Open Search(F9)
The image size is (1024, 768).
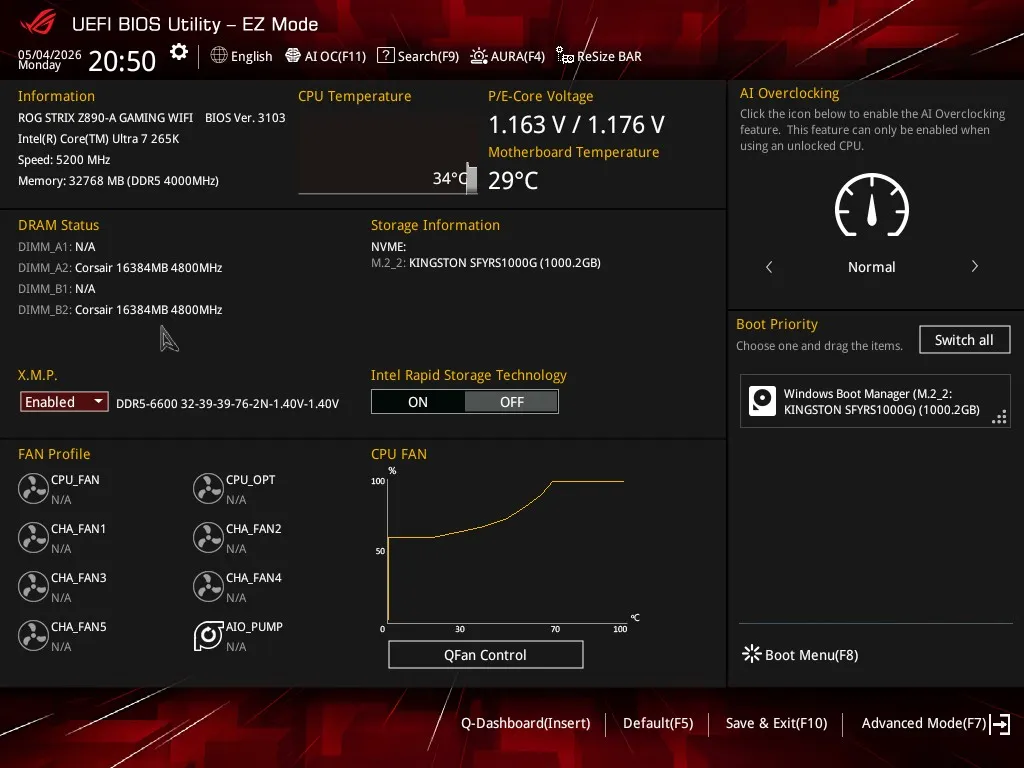(x=419, y=56)
